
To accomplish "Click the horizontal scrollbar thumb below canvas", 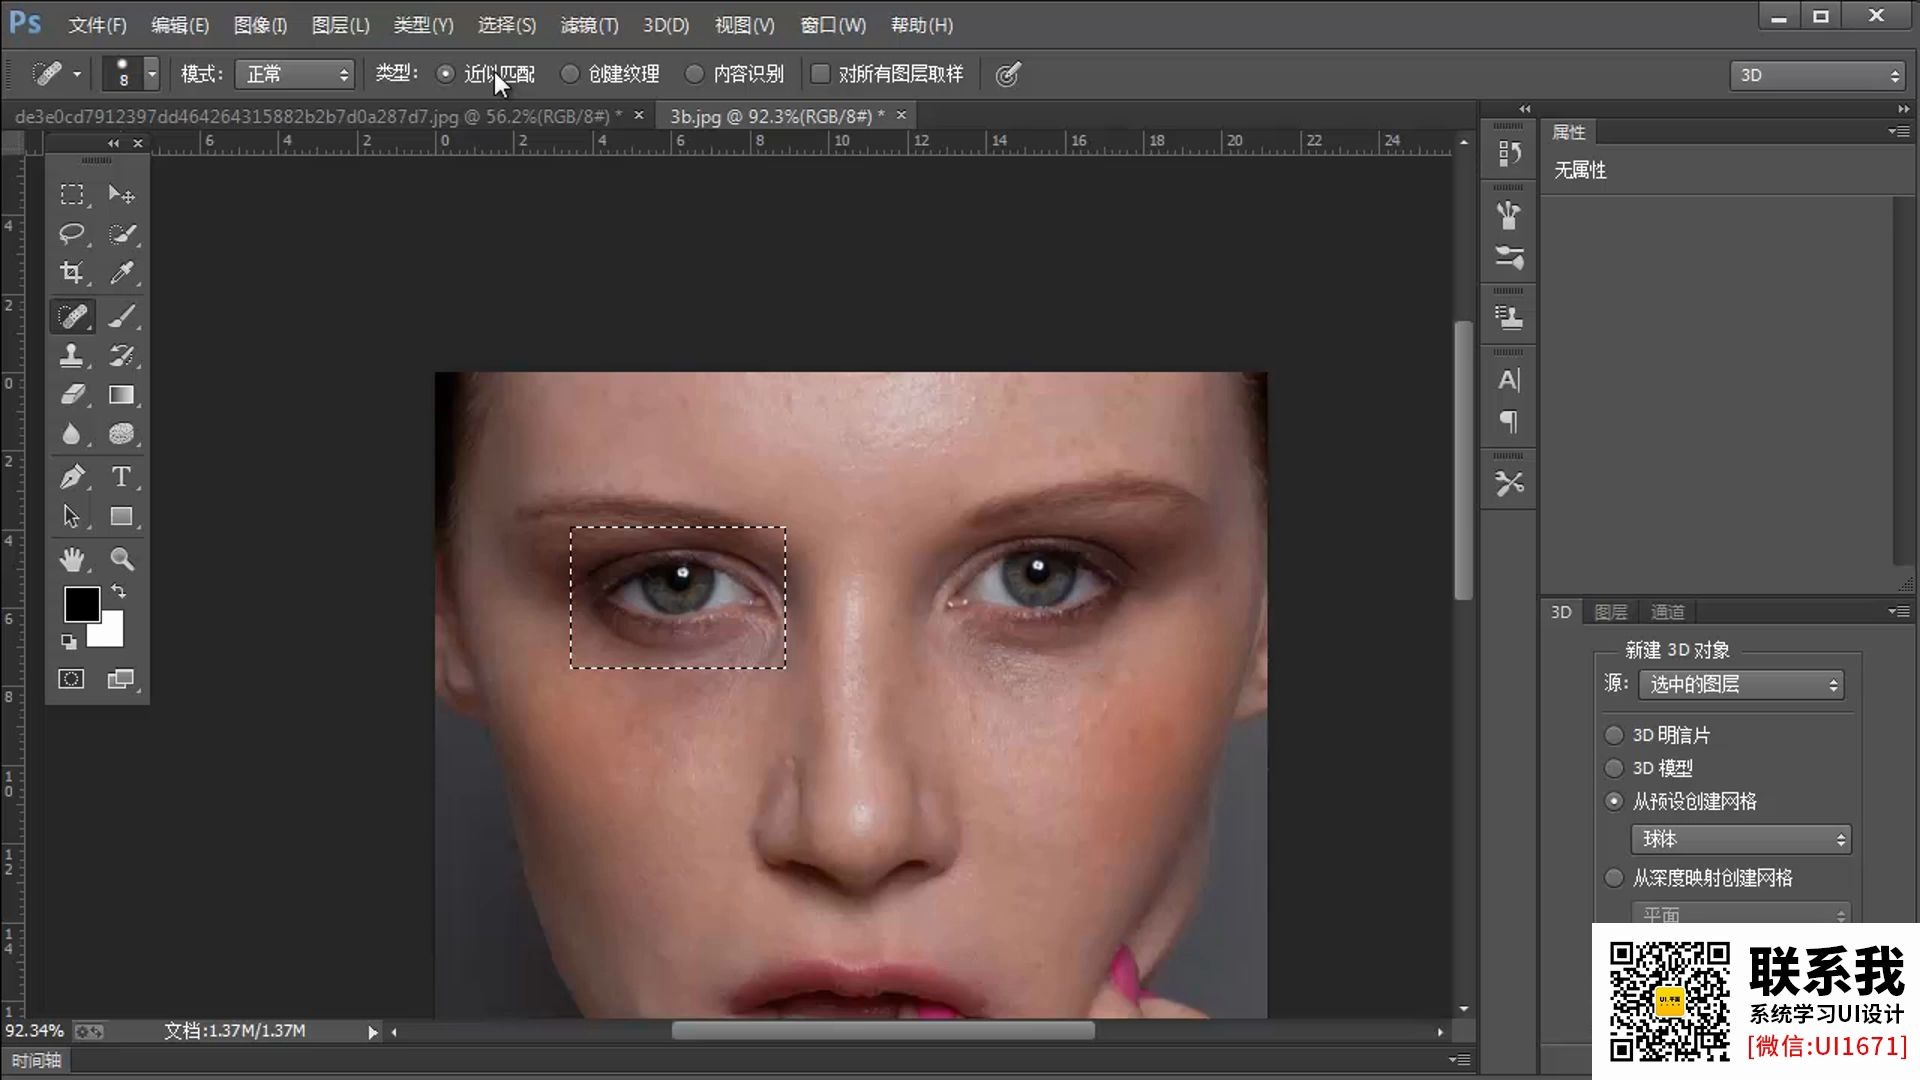I will (882, 1031).
